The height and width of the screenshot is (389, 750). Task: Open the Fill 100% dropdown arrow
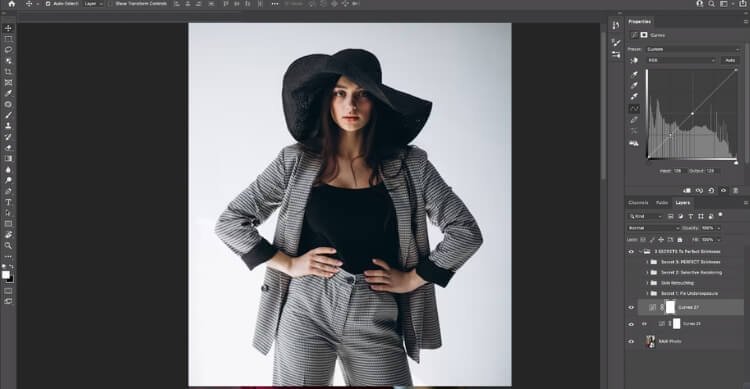[x=718, y=240]
